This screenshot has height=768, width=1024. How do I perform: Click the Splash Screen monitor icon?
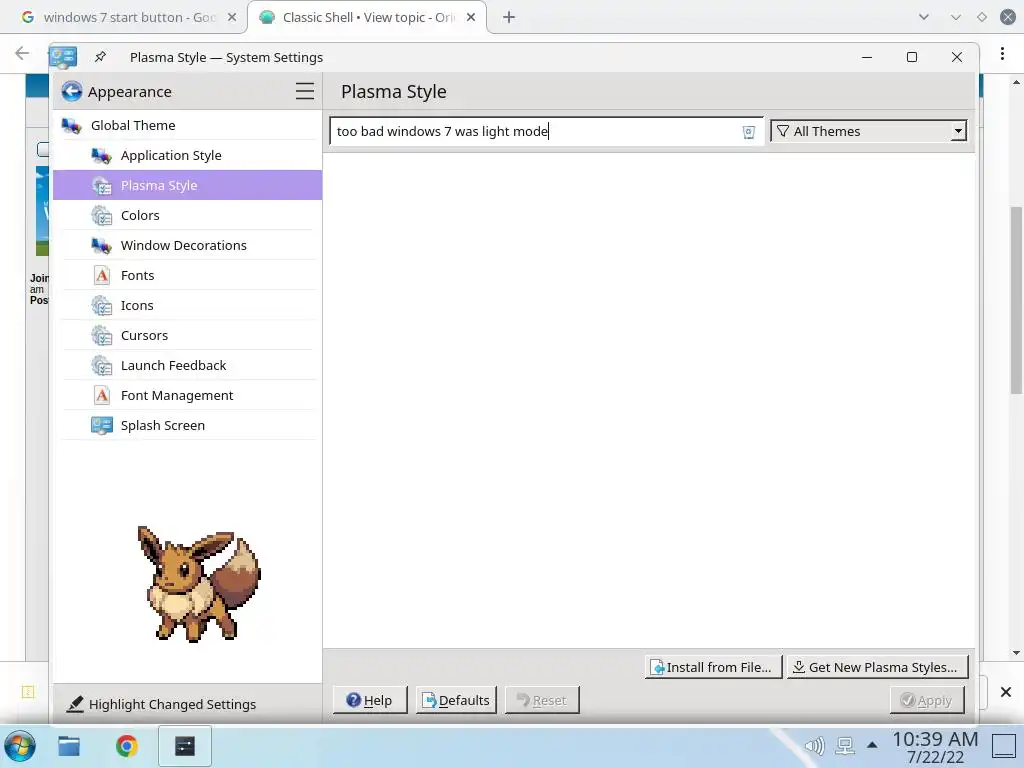coord(102,426)
